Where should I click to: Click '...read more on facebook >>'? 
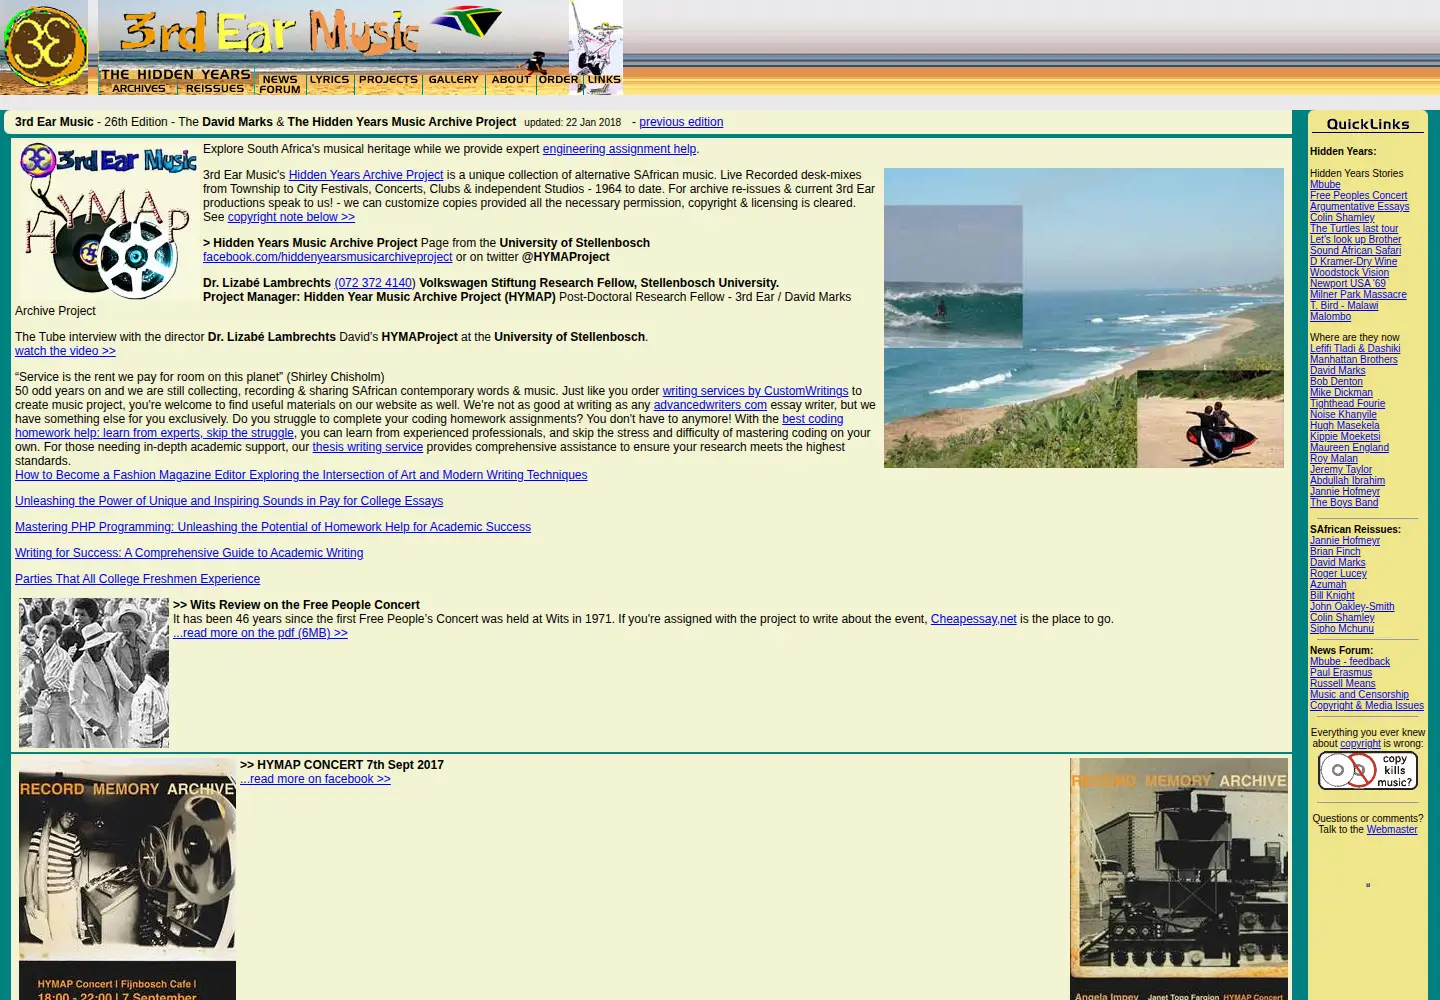315,779
